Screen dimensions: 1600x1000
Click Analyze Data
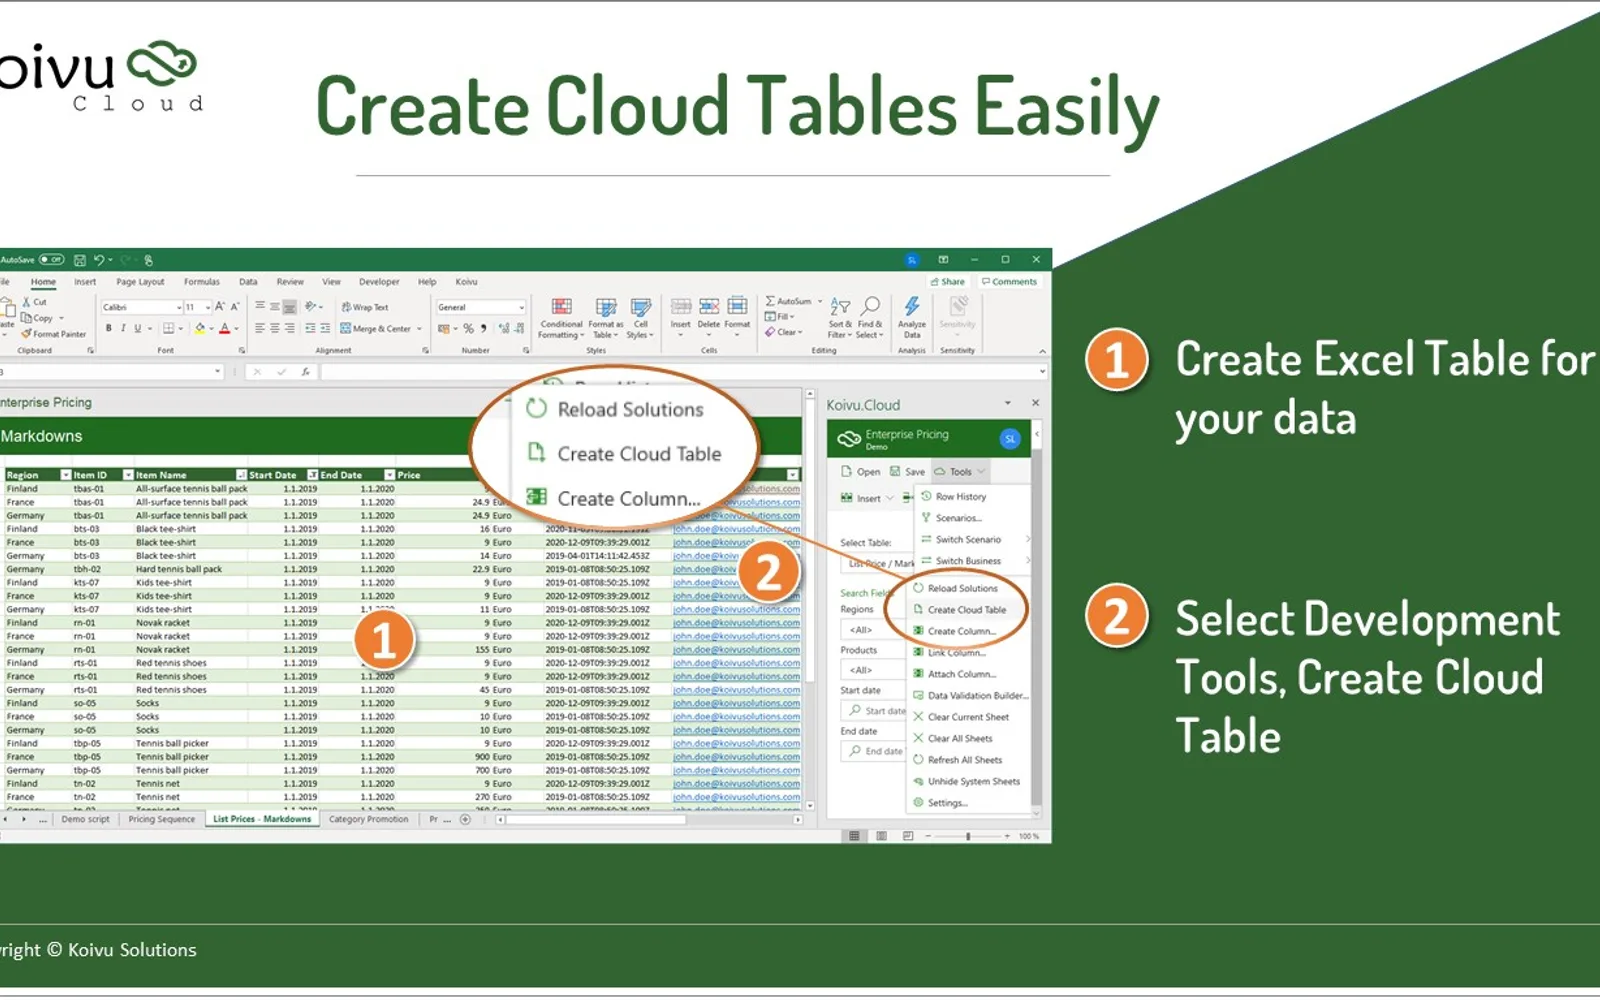[912, 318]
